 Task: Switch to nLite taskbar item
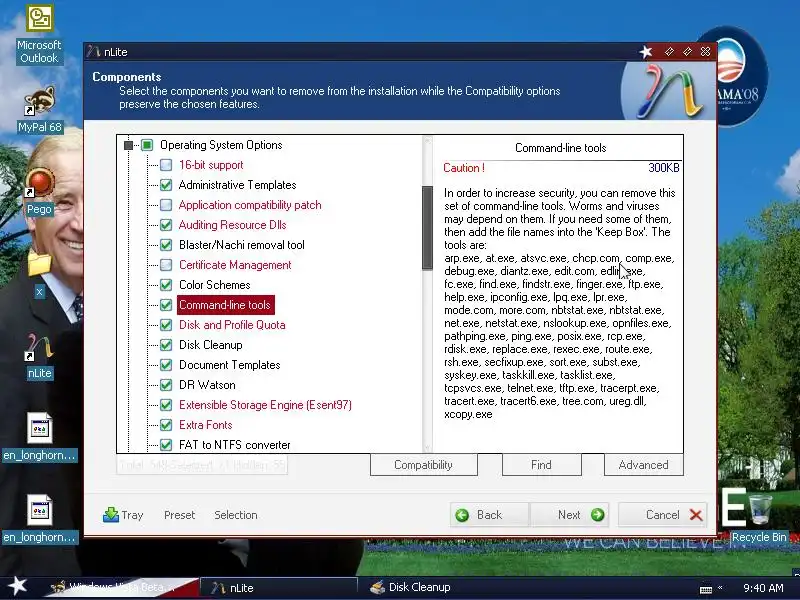click(278, 588)
